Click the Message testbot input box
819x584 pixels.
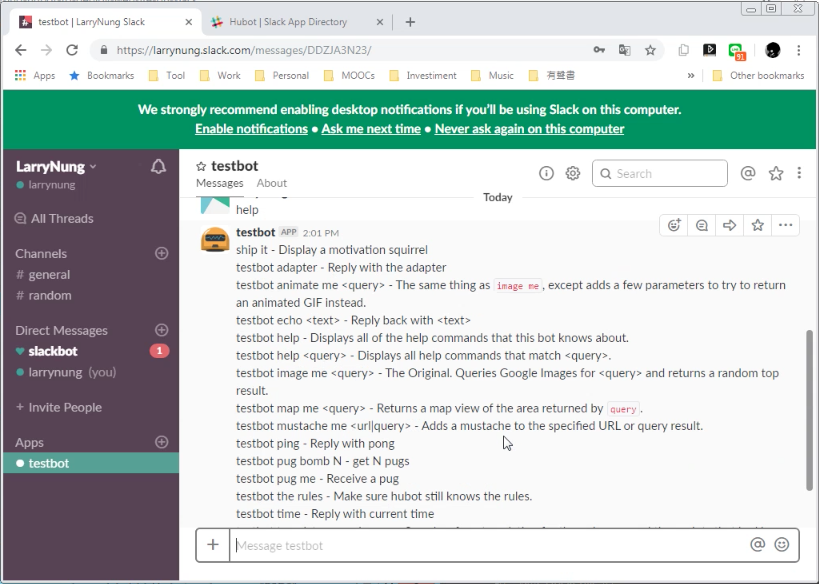pos(487,545)
